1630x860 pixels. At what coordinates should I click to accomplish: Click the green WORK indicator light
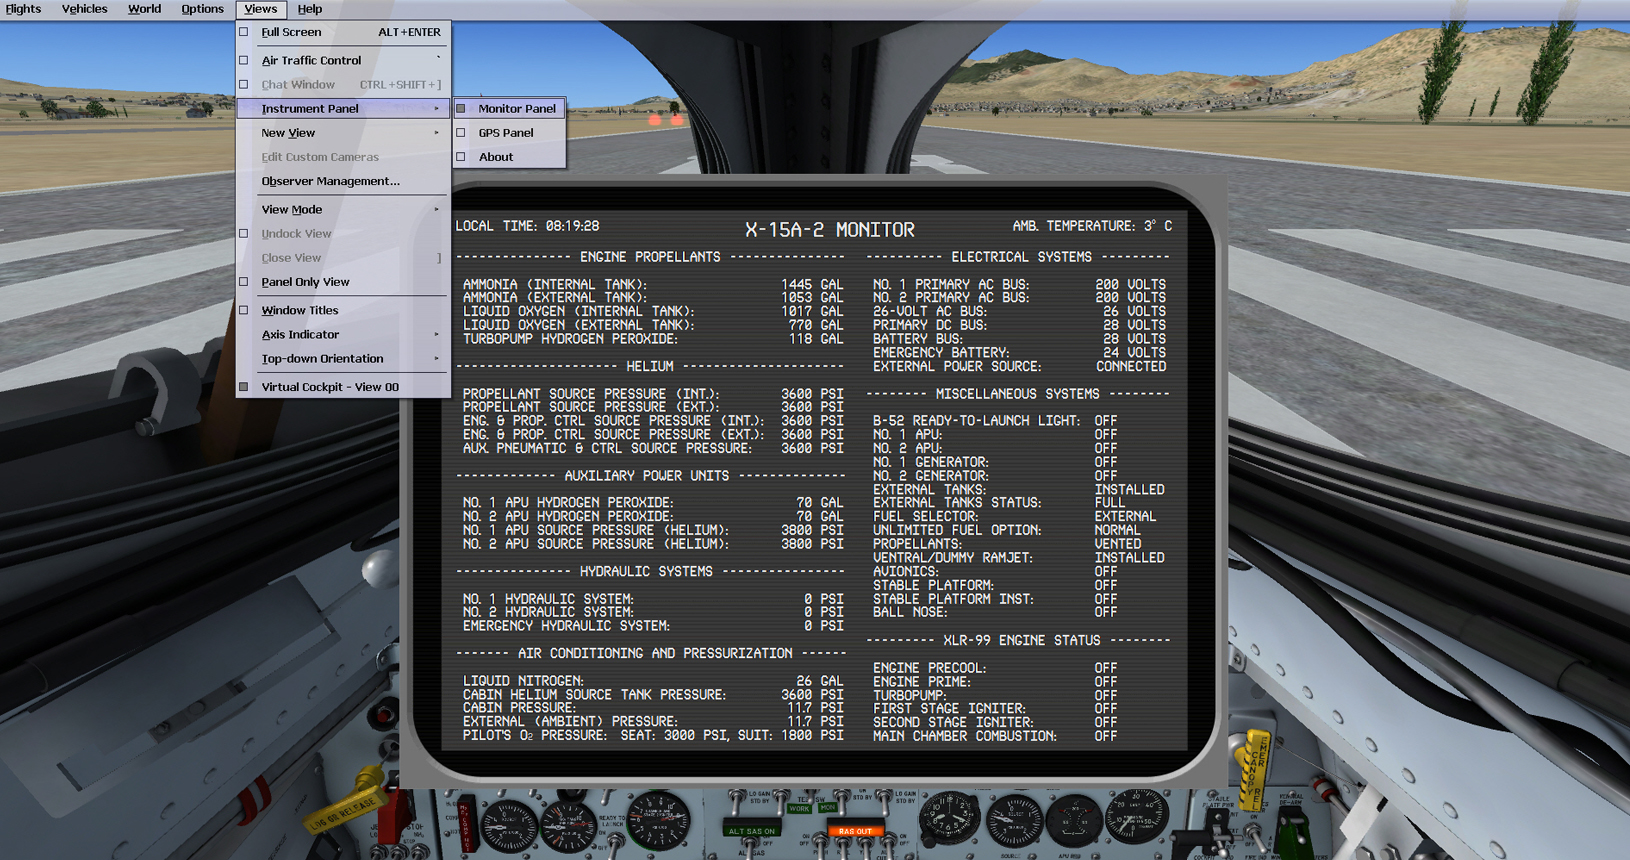click(x=799, y=808)
